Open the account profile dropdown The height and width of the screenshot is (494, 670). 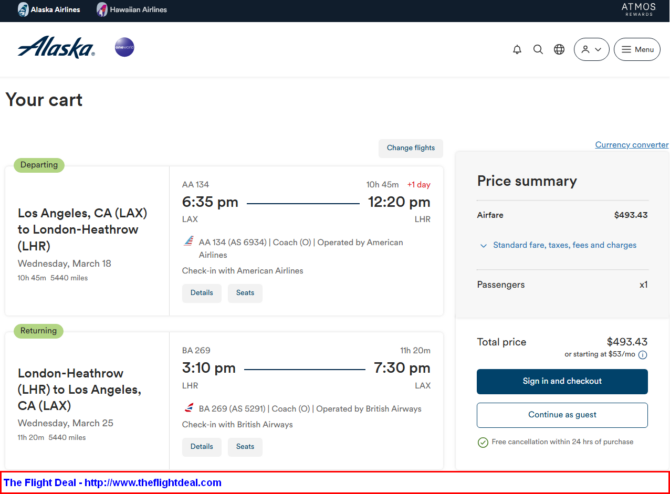(x=591, y=49)
